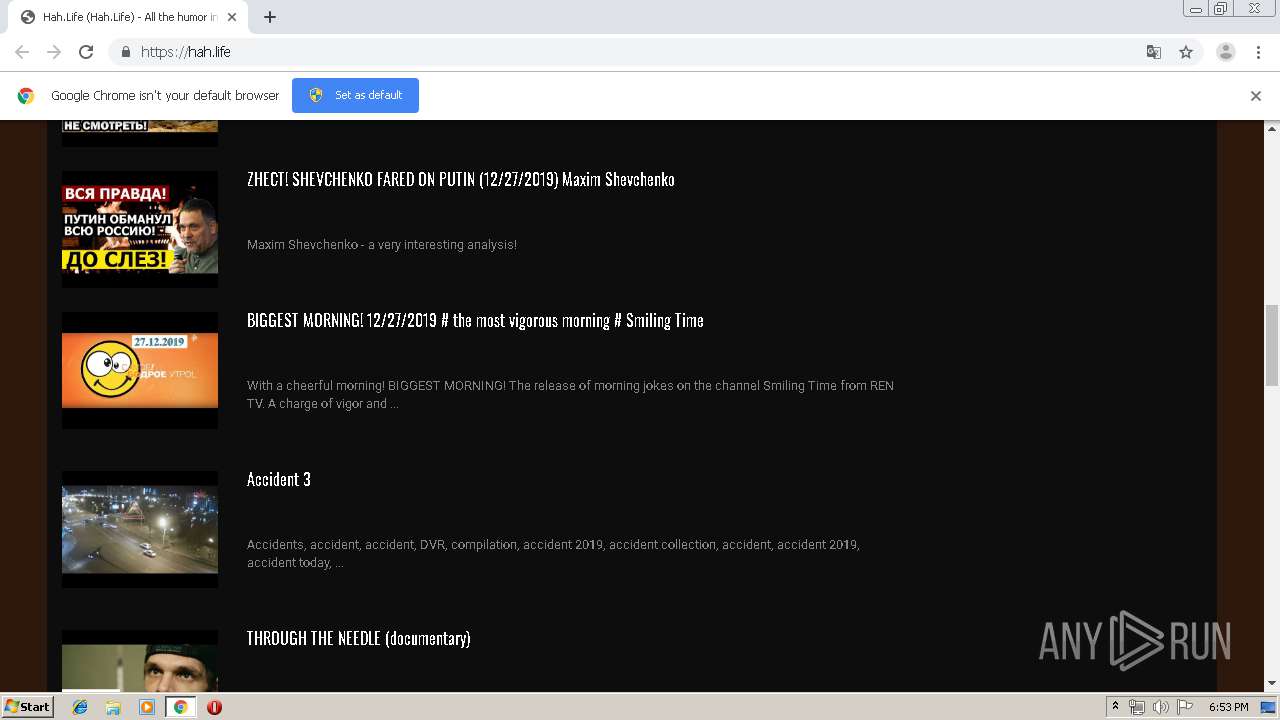Viewport: 1280px width, 720px height.
Task: Open the ZHEST! Shevchenko video title
Action: coord(461,180)
